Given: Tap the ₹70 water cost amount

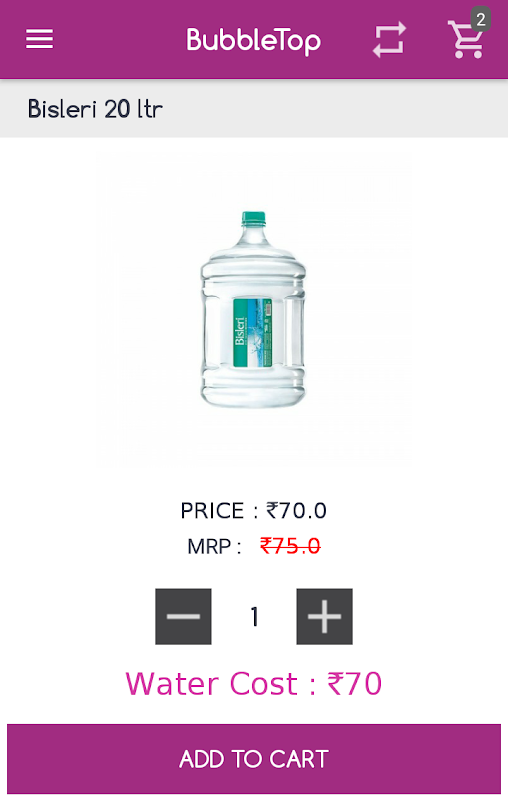Looking at the screenshot, I should [354, 684].
